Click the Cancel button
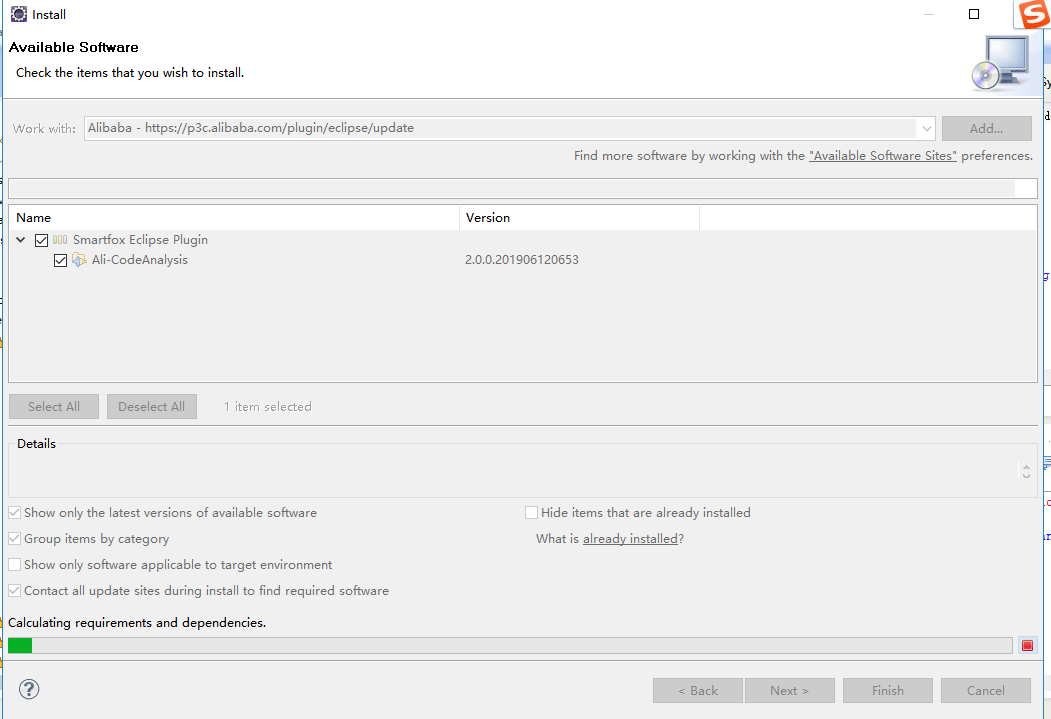This screenshot has height=719, width=1051. click(985, 690)
